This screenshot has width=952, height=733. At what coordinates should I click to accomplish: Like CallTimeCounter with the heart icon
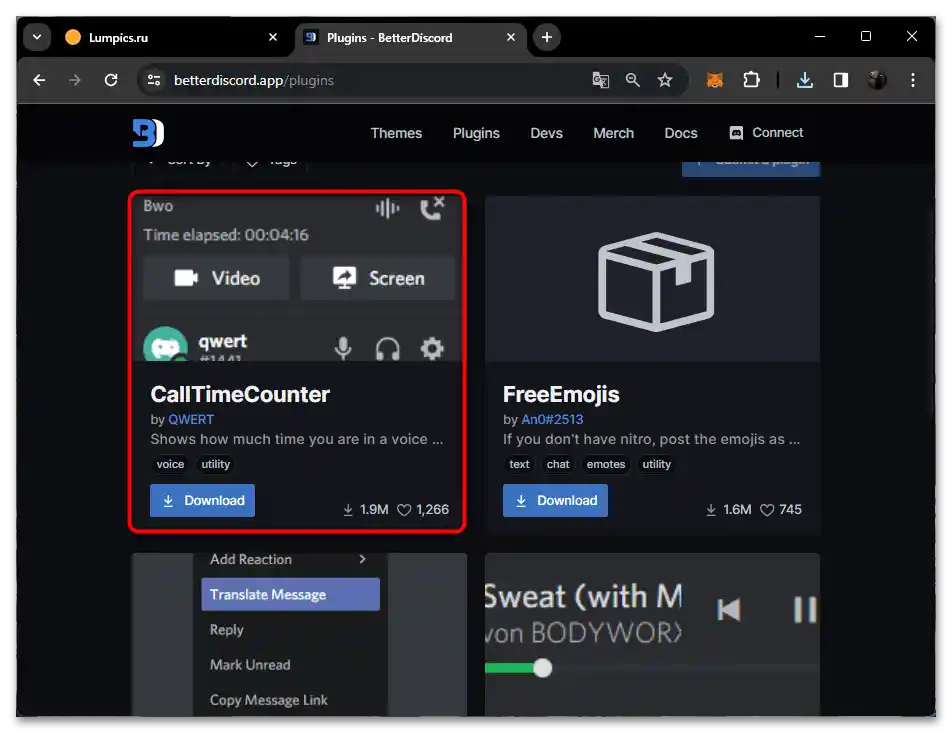pyautogui.click(x=404, y=510)
